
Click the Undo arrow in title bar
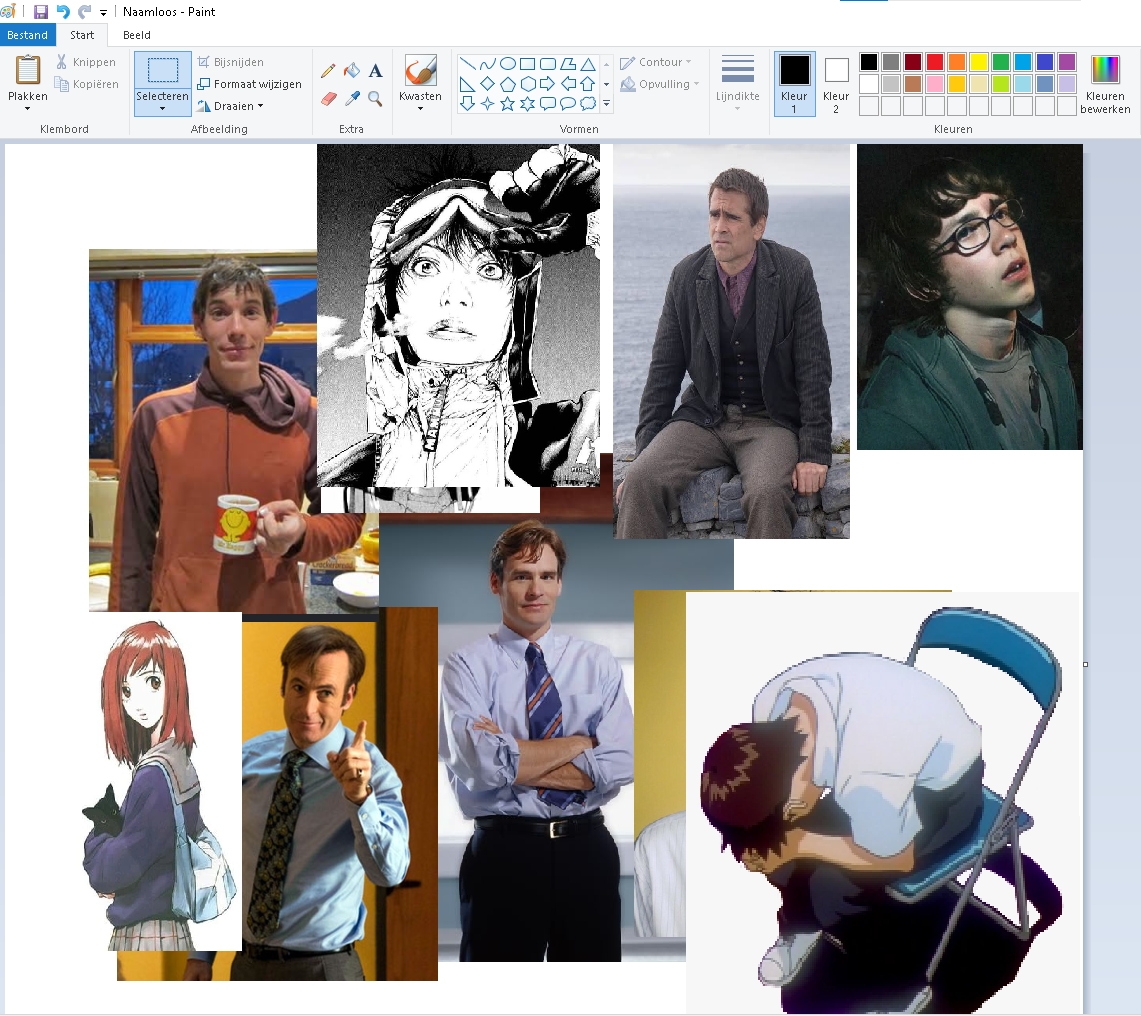click(x=63, y=12)
